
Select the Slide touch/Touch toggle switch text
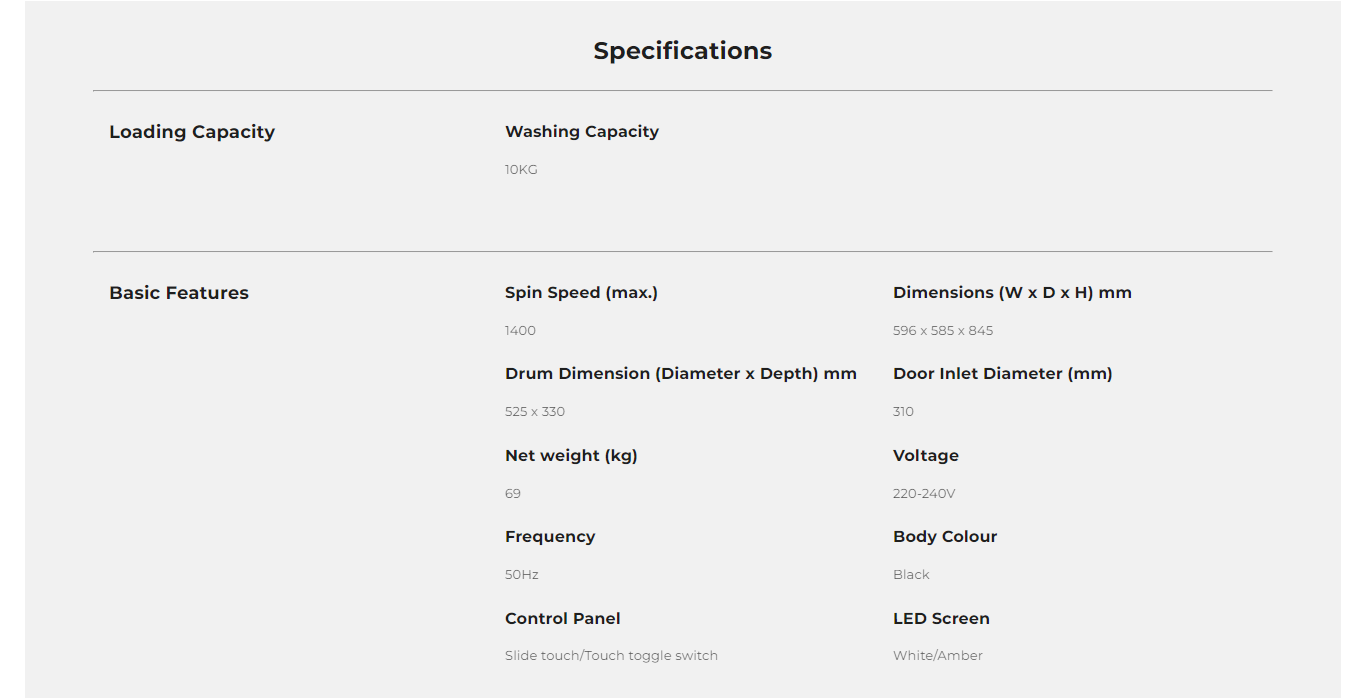611,656
